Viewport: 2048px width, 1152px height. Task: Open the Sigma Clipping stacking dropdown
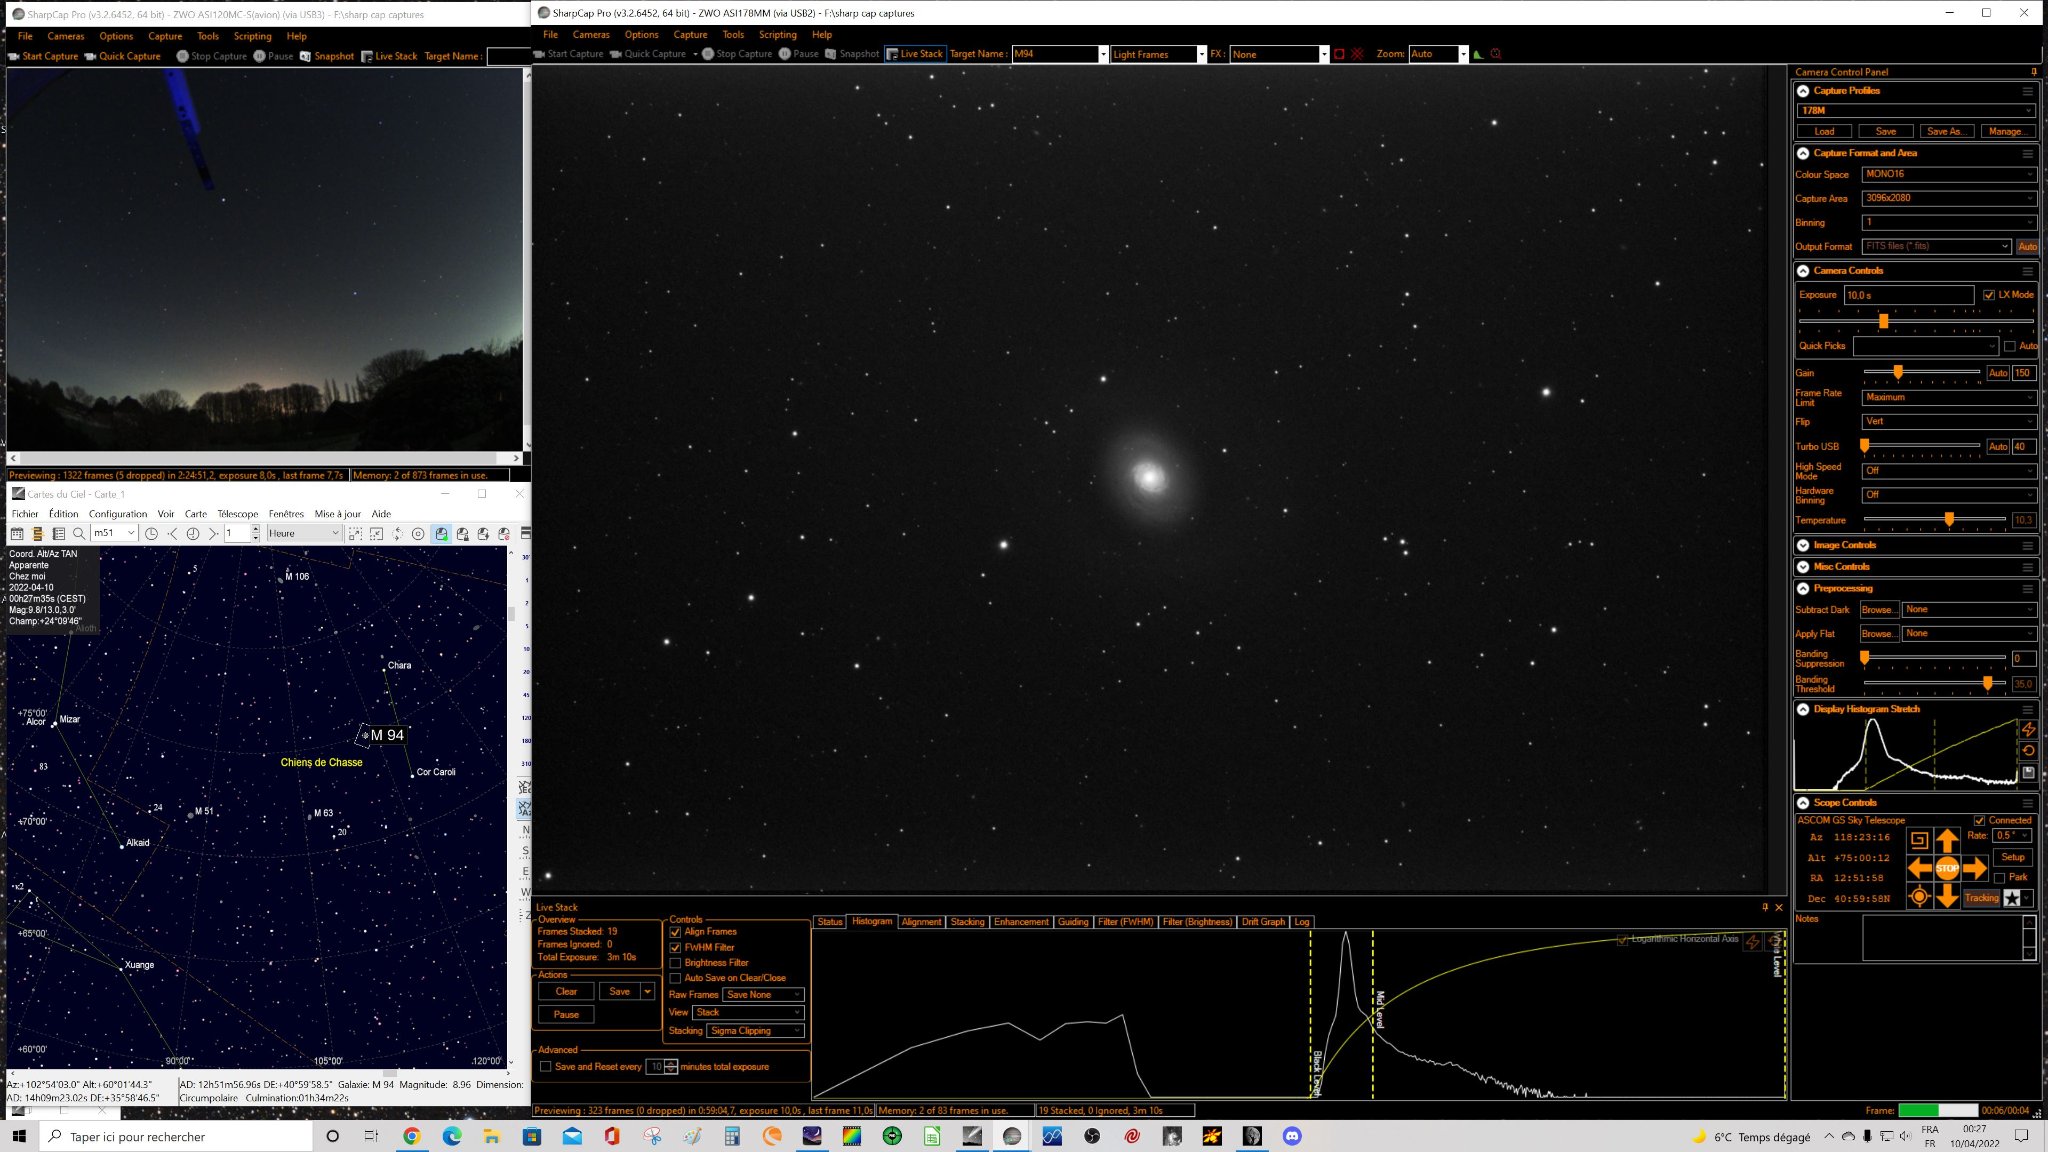click(x=756, y=1031)
